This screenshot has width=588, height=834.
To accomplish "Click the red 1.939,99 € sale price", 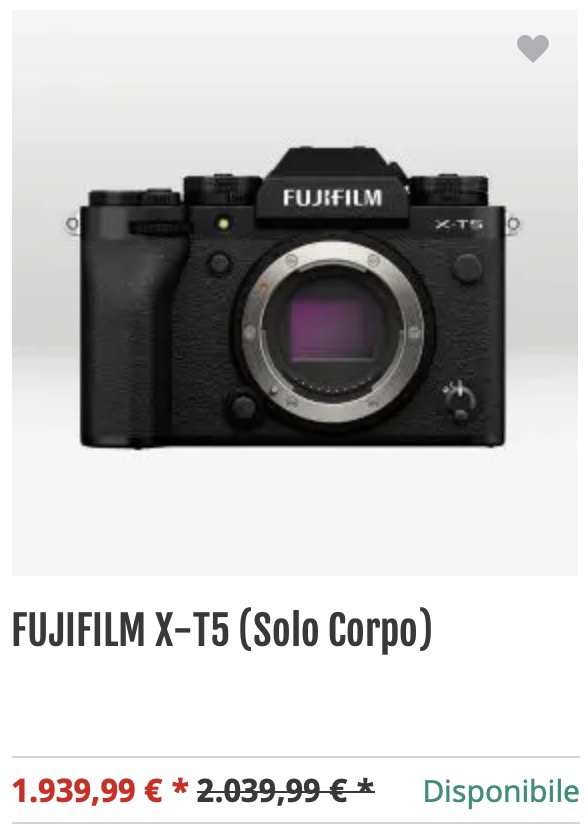I will (87, 790).
